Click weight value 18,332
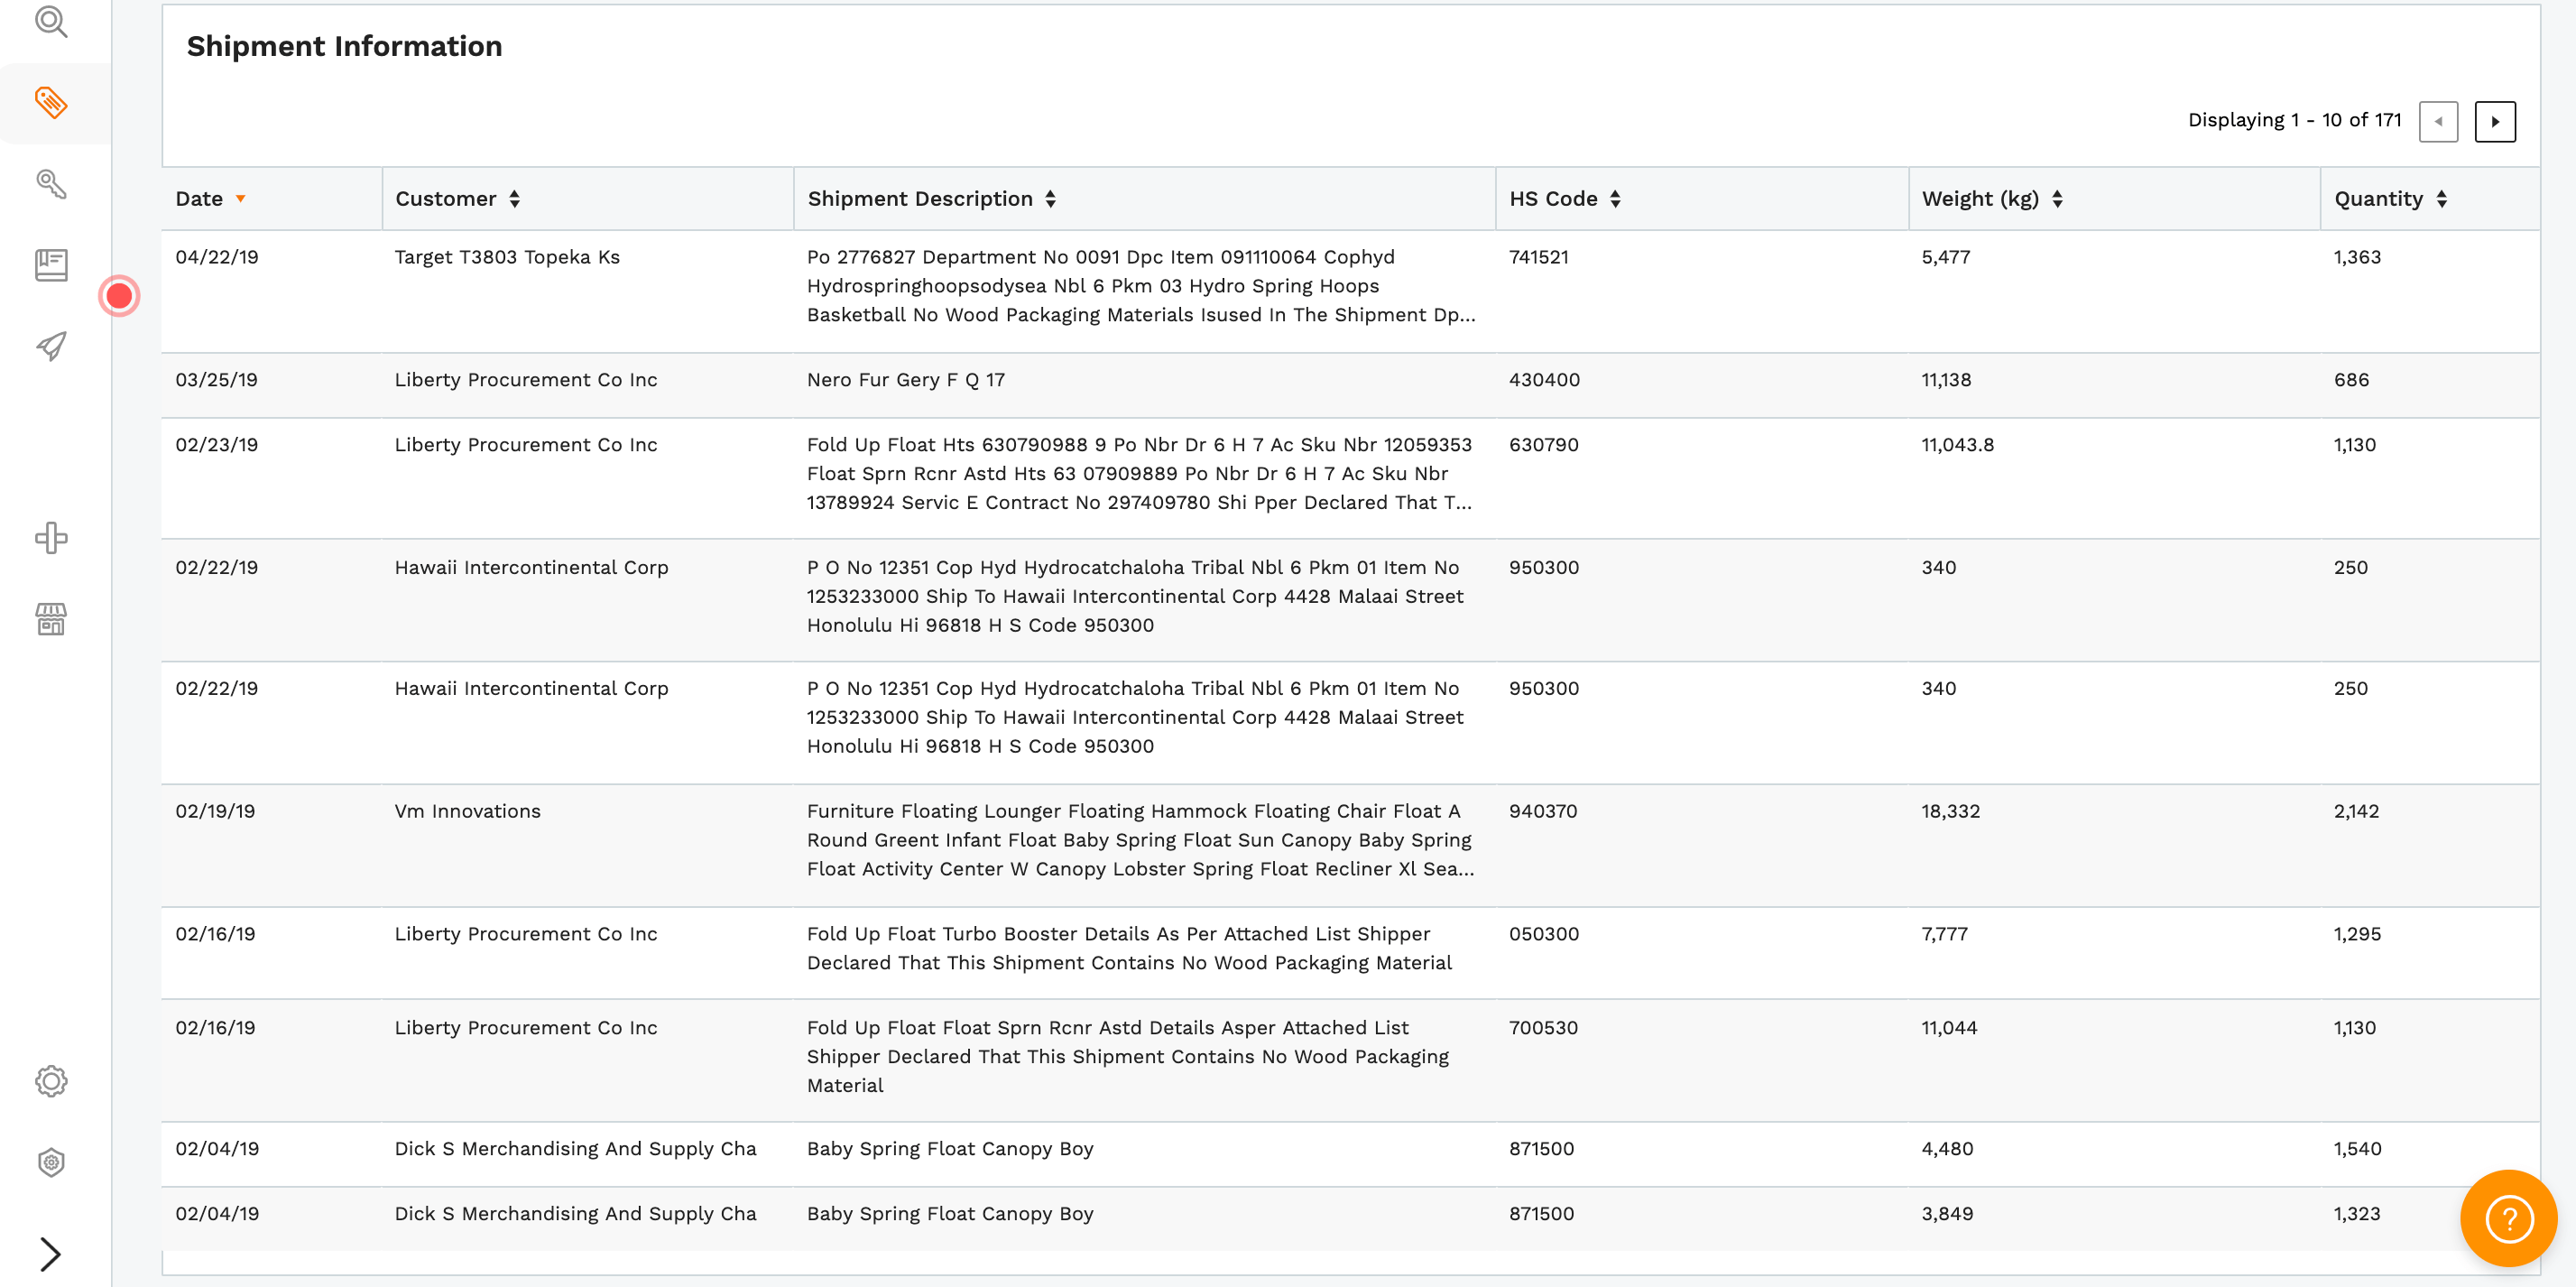This screenshot has height=1287, width=2576. [x=1950, y=811]
